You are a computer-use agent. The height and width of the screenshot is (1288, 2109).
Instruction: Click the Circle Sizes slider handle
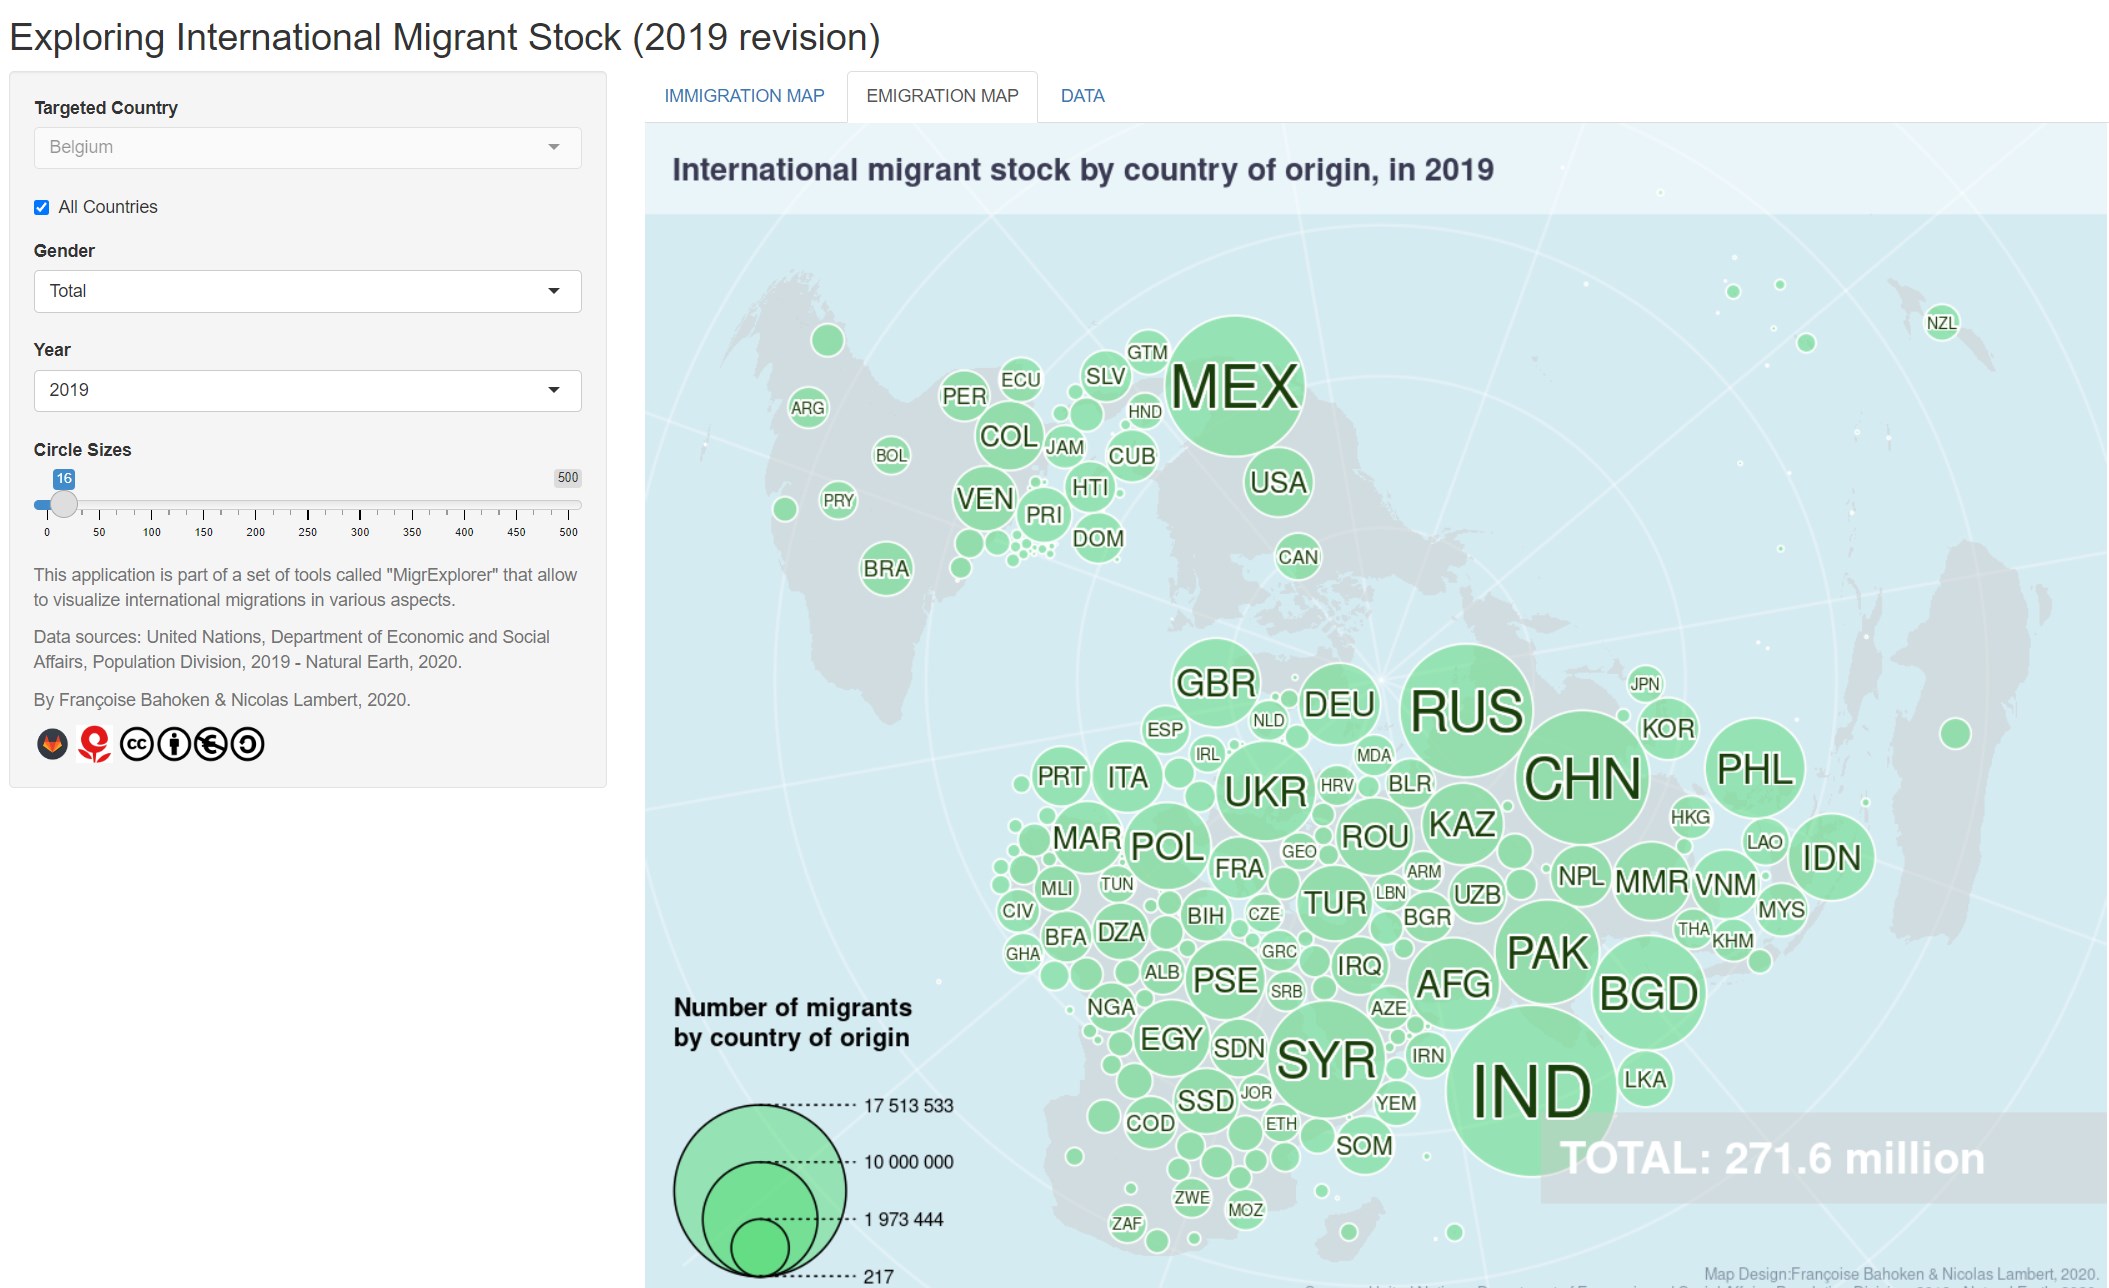click(x=64, y=504)
